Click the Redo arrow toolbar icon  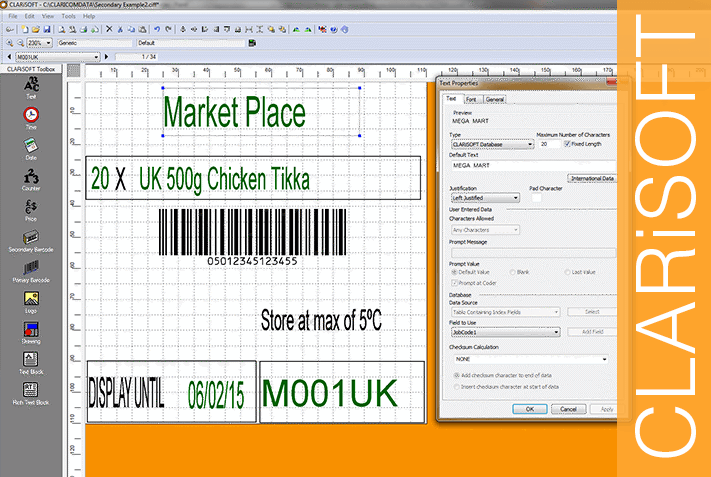coord(168,29)
